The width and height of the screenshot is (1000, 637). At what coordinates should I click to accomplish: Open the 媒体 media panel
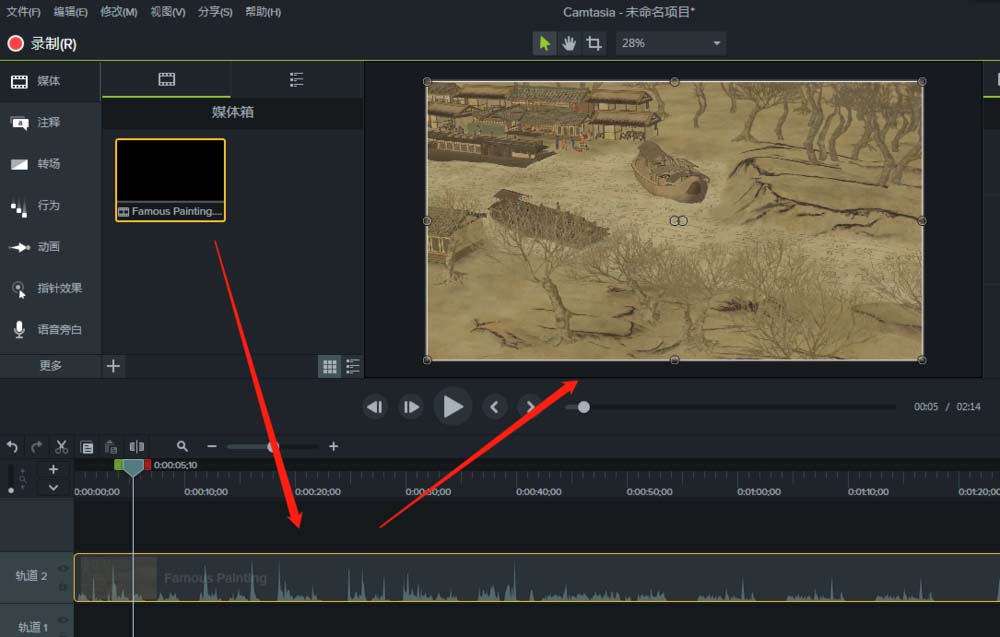(x=50, y=81)
